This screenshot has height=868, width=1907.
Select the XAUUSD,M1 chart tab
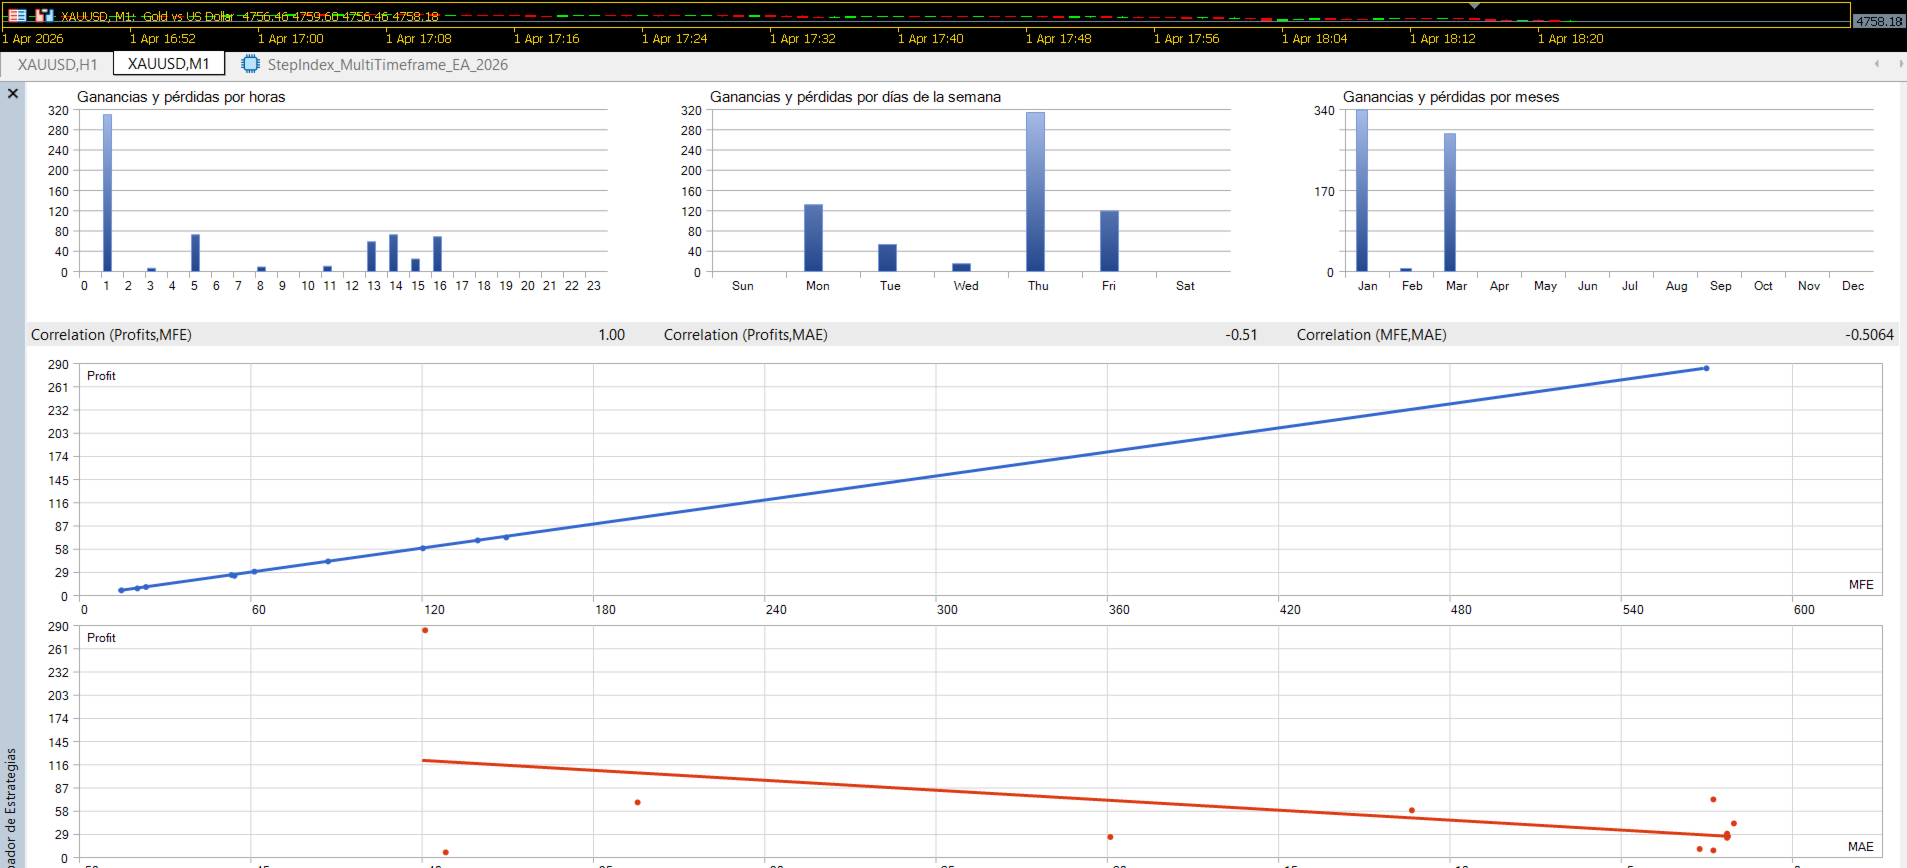point(169,64)
